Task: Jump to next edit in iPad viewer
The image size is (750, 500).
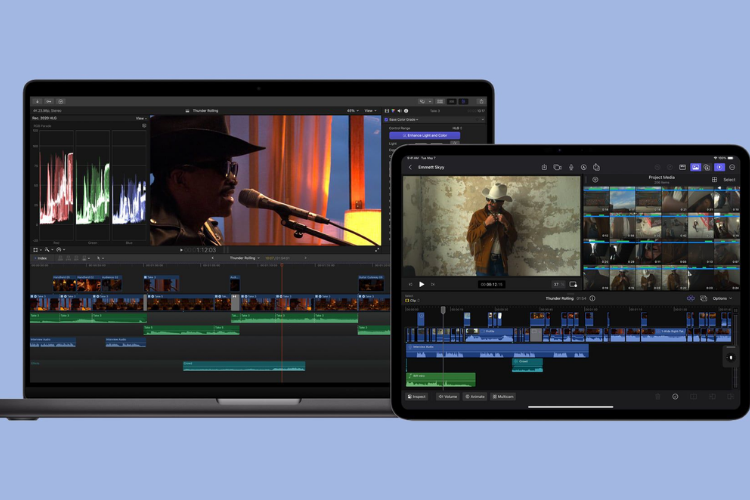Action: click(x=433, y=284)
